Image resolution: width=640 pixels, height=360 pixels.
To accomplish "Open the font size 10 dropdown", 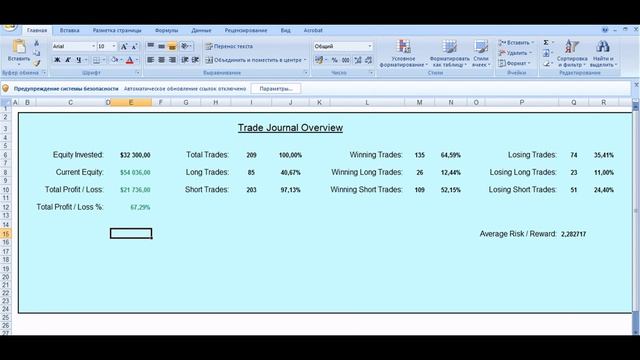I will (114, 47).
